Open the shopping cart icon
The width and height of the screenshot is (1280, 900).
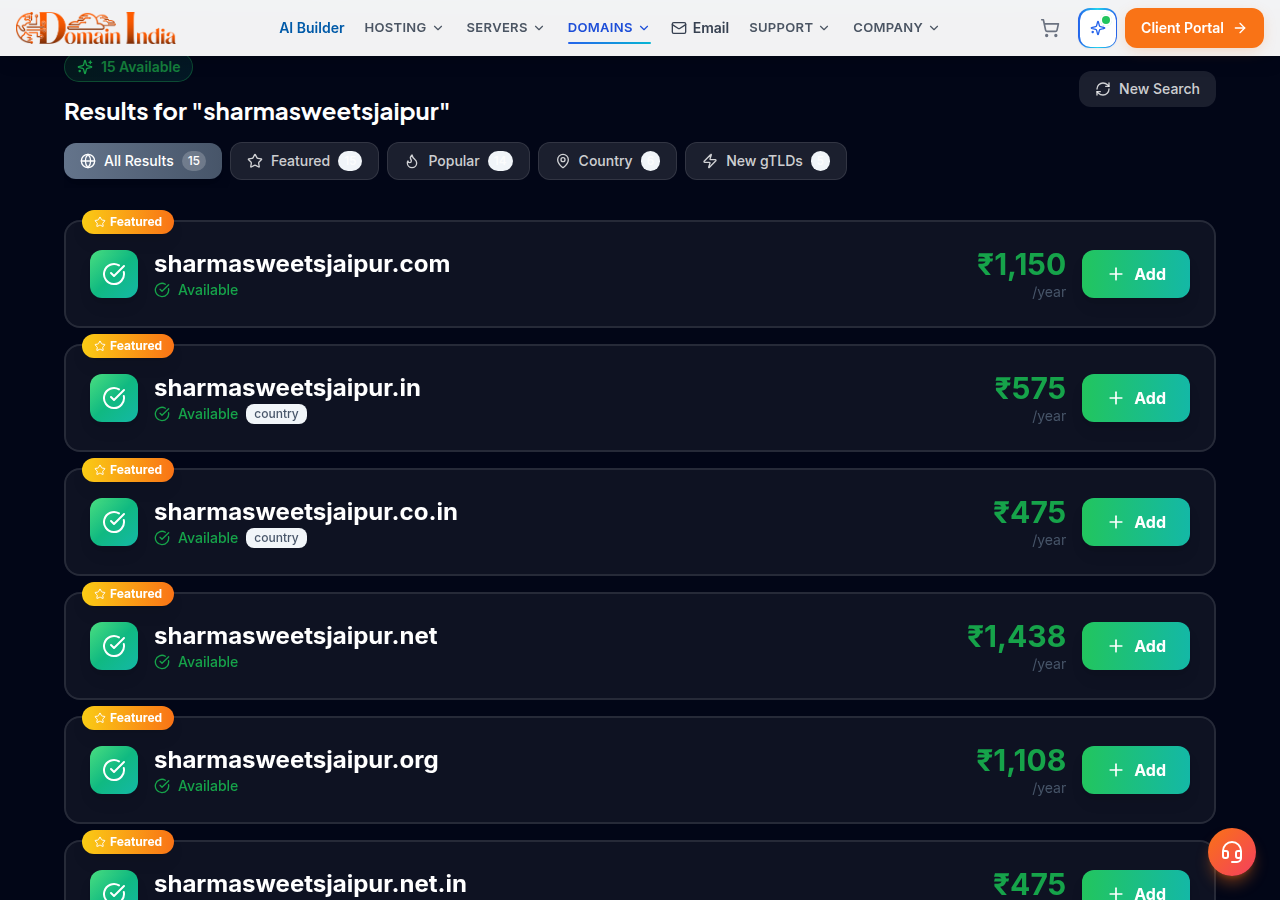point(1050,28)
